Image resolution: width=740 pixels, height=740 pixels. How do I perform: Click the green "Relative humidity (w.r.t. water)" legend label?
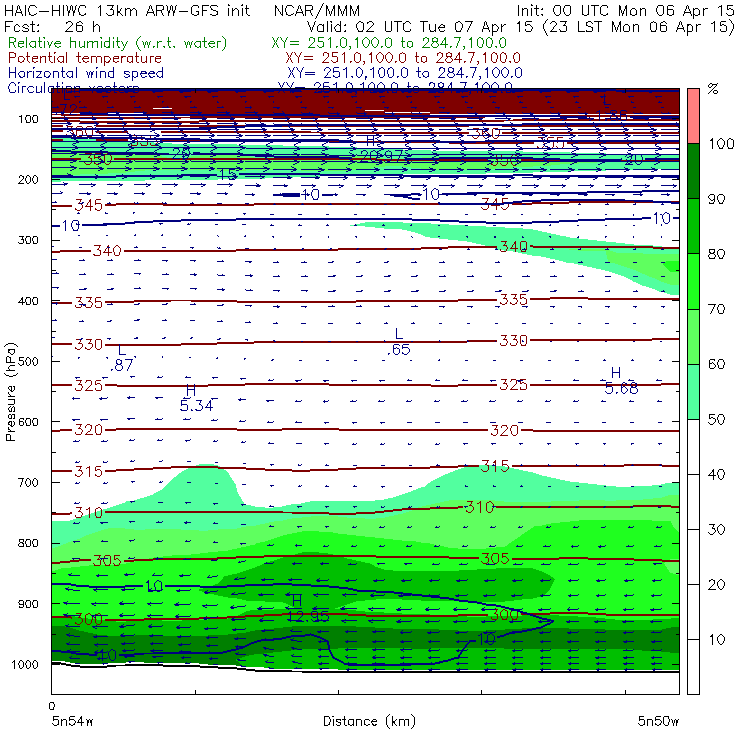click(x=118, y=43)
